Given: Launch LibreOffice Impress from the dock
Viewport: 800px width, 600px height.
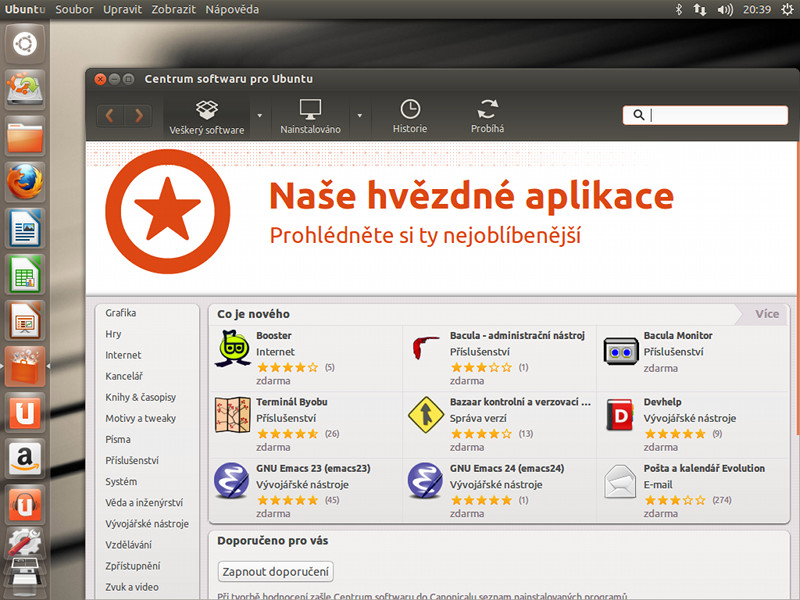Looking at the screenshot, I should tap(25, 320).
